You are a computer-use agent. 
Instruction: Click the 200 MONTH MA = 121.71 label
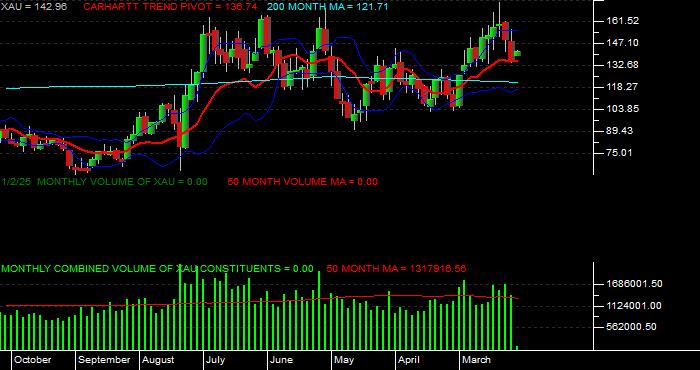[x=327, y=7]
